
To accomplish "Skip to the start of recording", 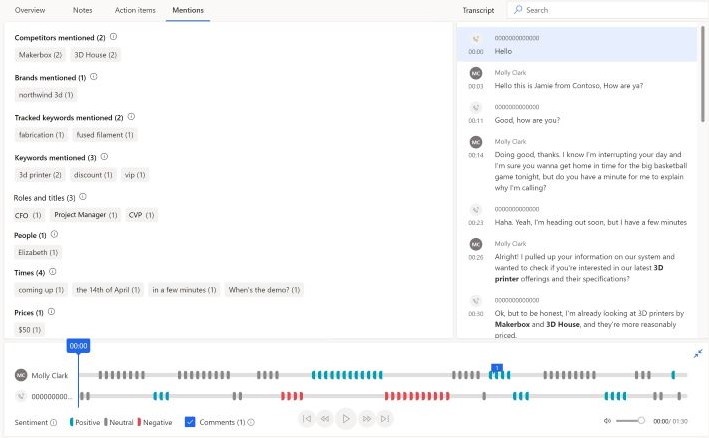I will click(307, 419).
